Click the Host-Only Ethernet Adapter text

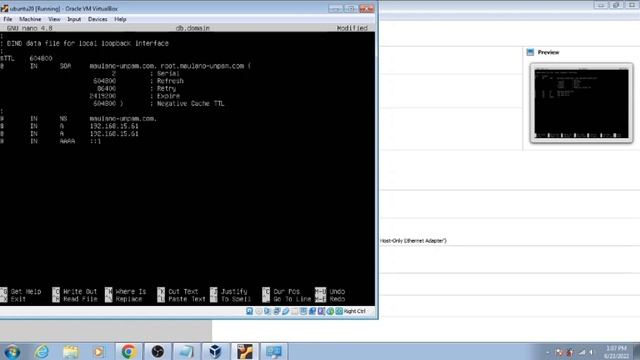coord(413,241)
